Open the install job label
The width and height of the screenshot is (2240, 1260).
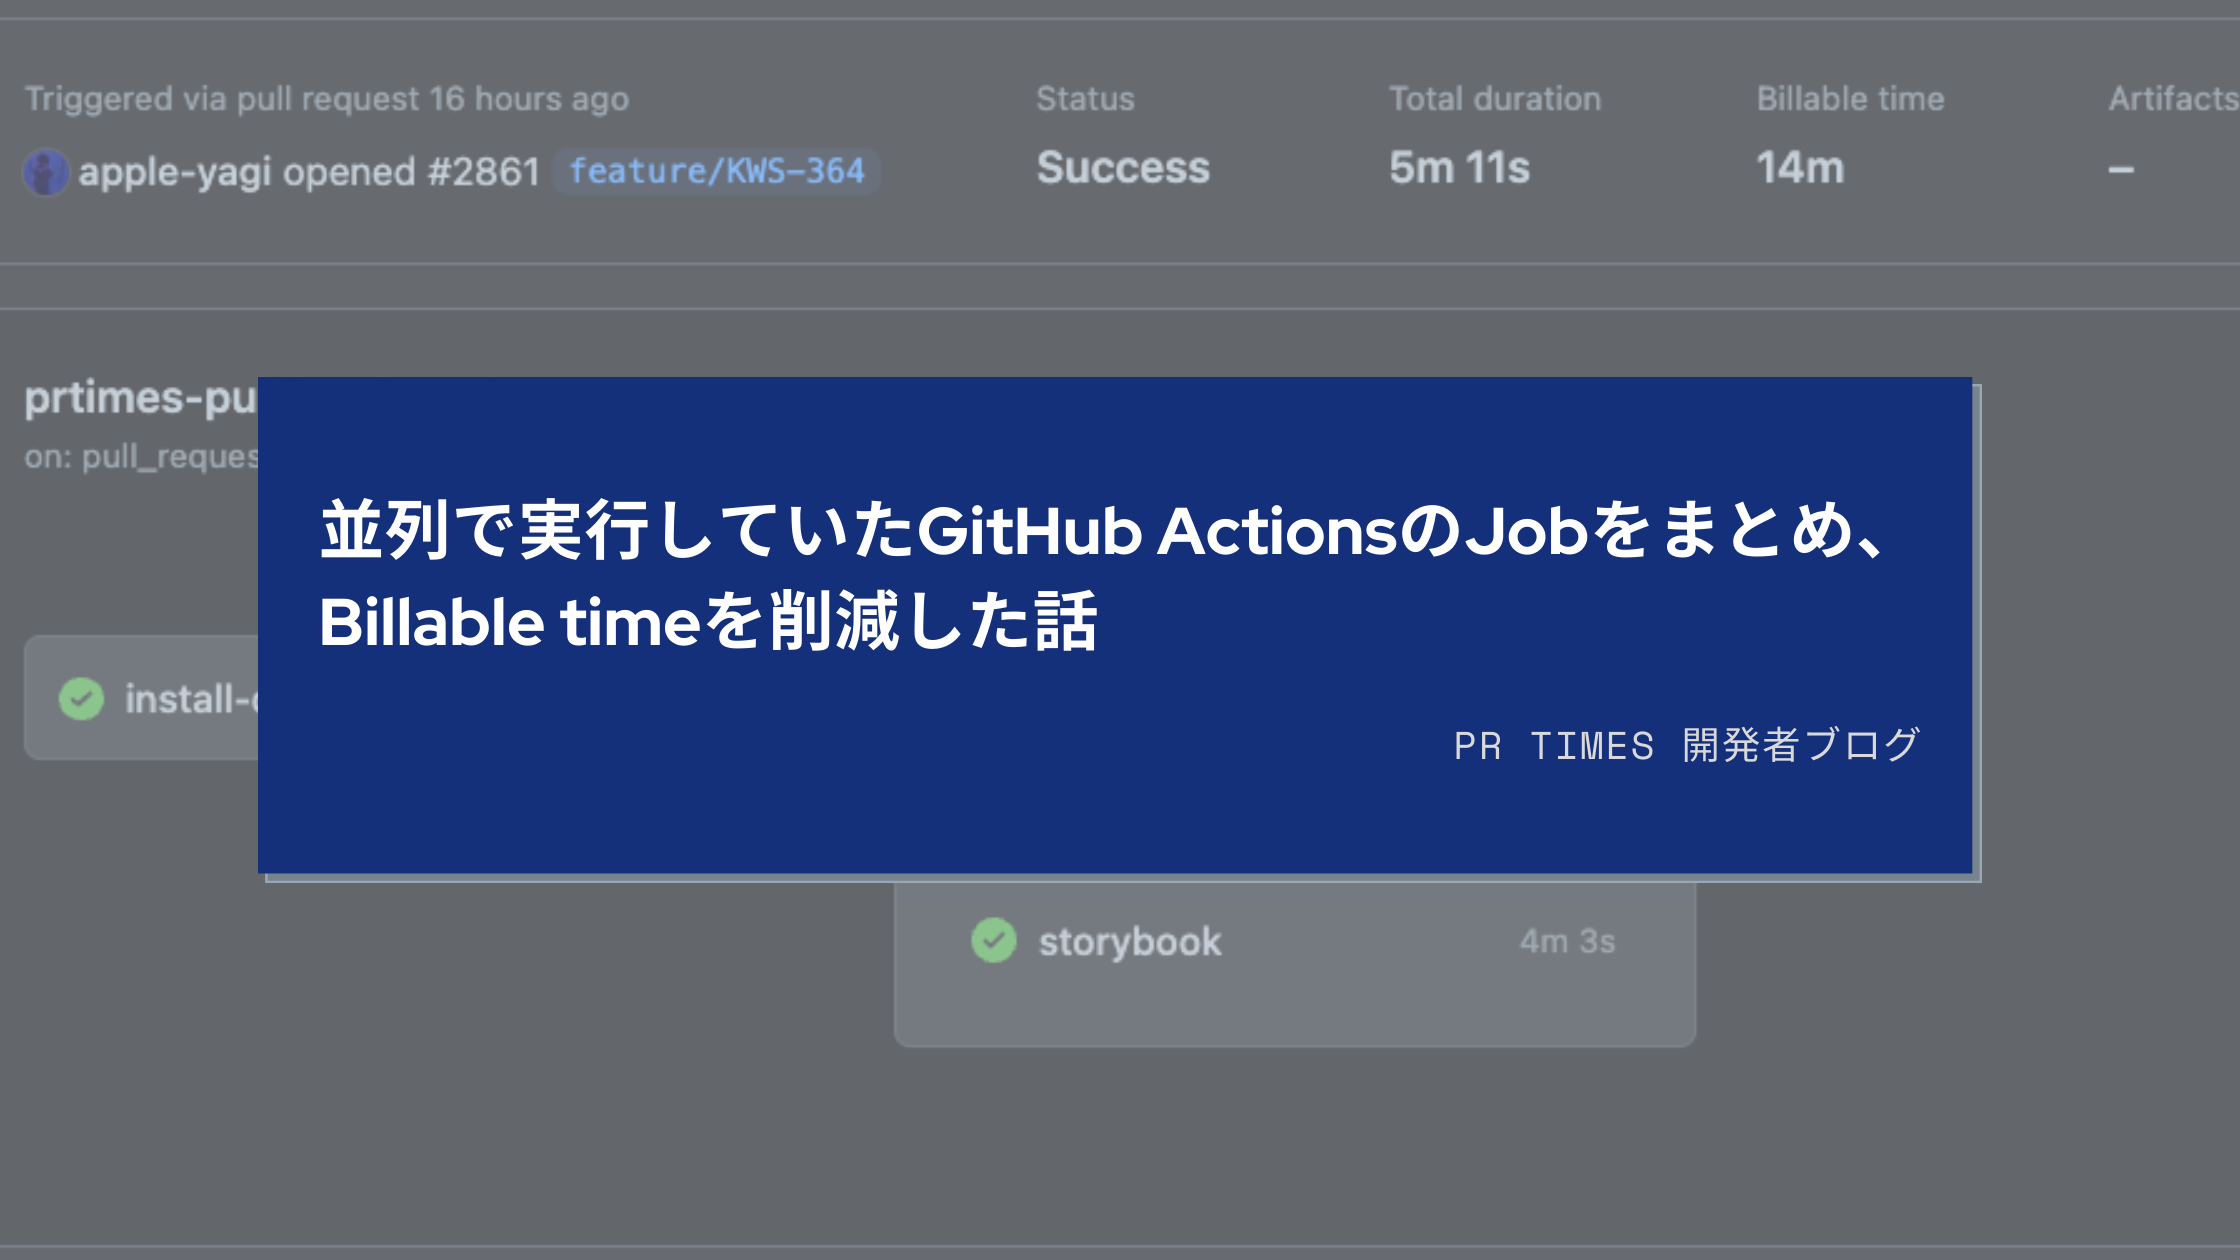[190, 699]
